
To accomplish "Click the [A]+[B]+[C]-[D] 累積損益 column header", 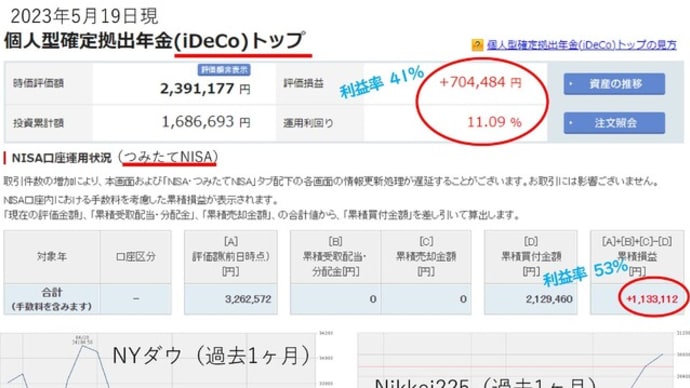I will [637, 257].
